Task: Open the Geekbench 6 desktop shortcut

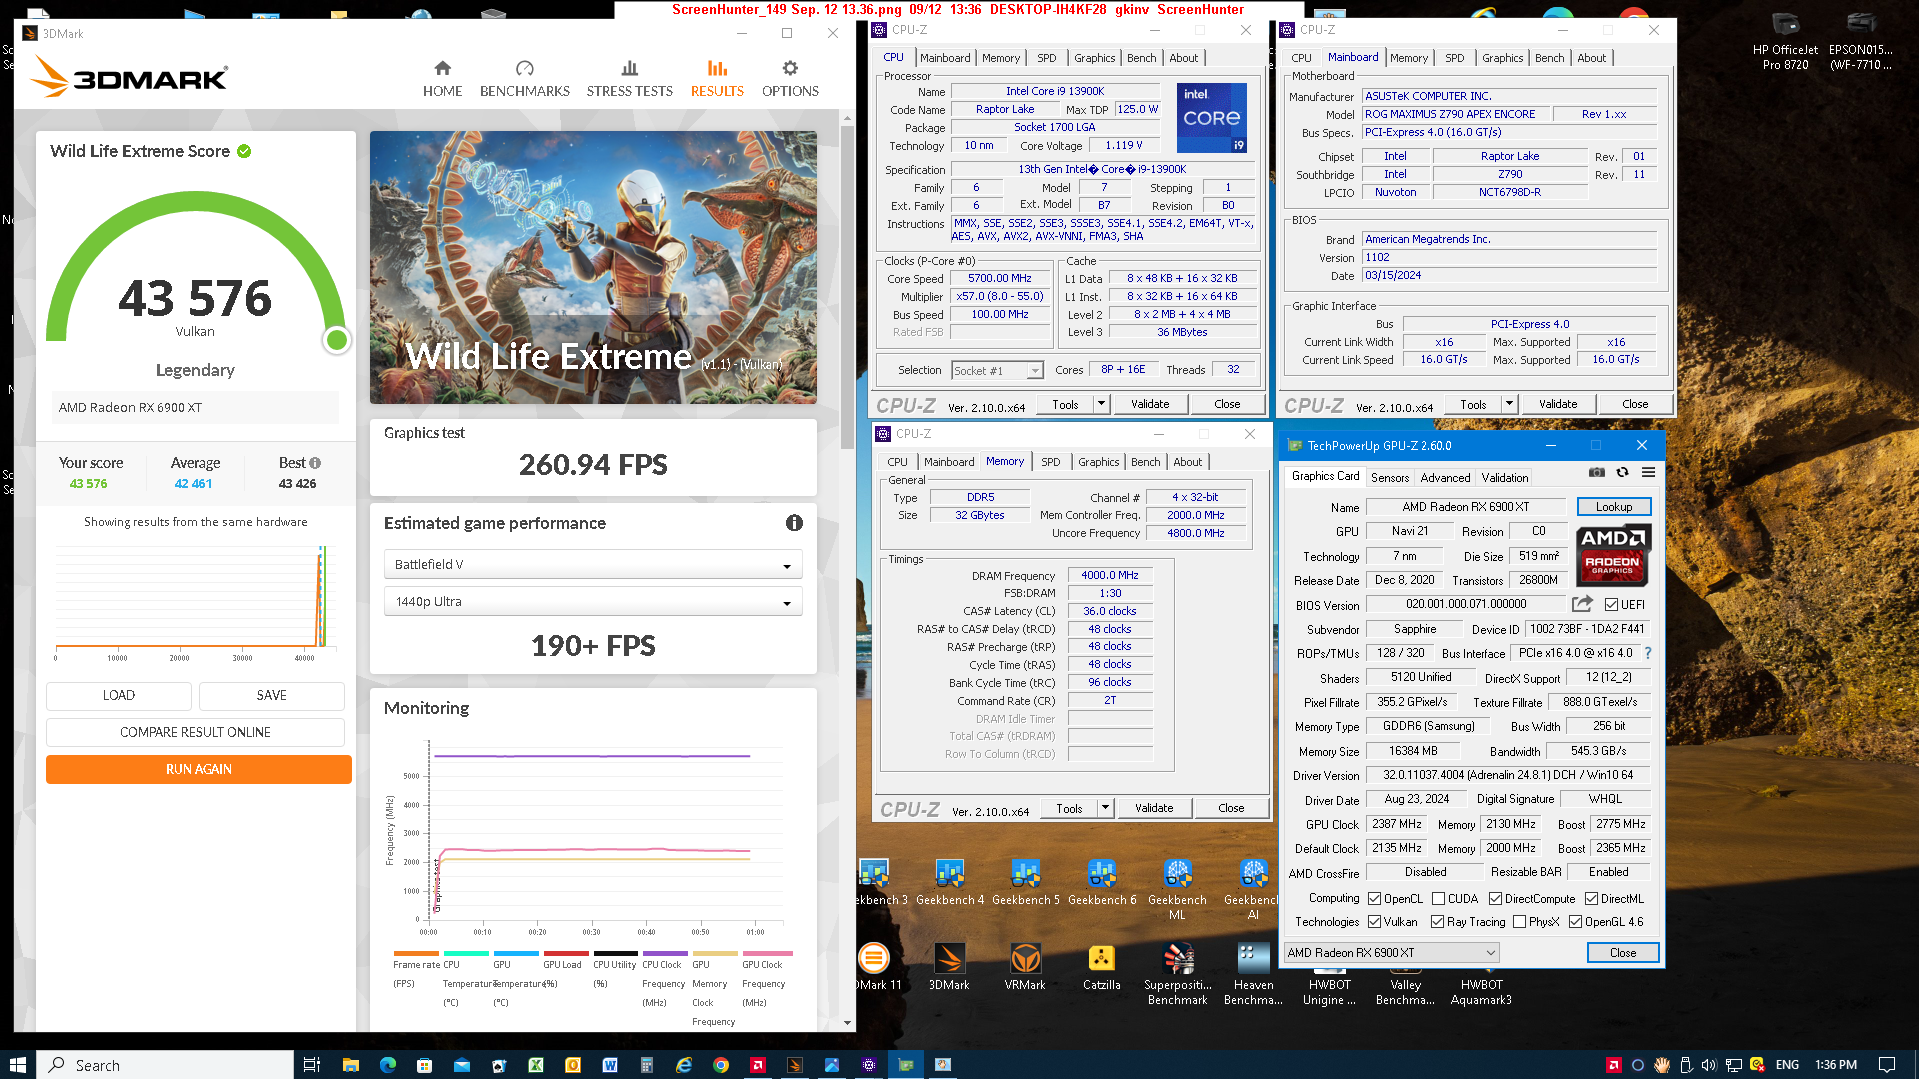Action: (1102, 882)
